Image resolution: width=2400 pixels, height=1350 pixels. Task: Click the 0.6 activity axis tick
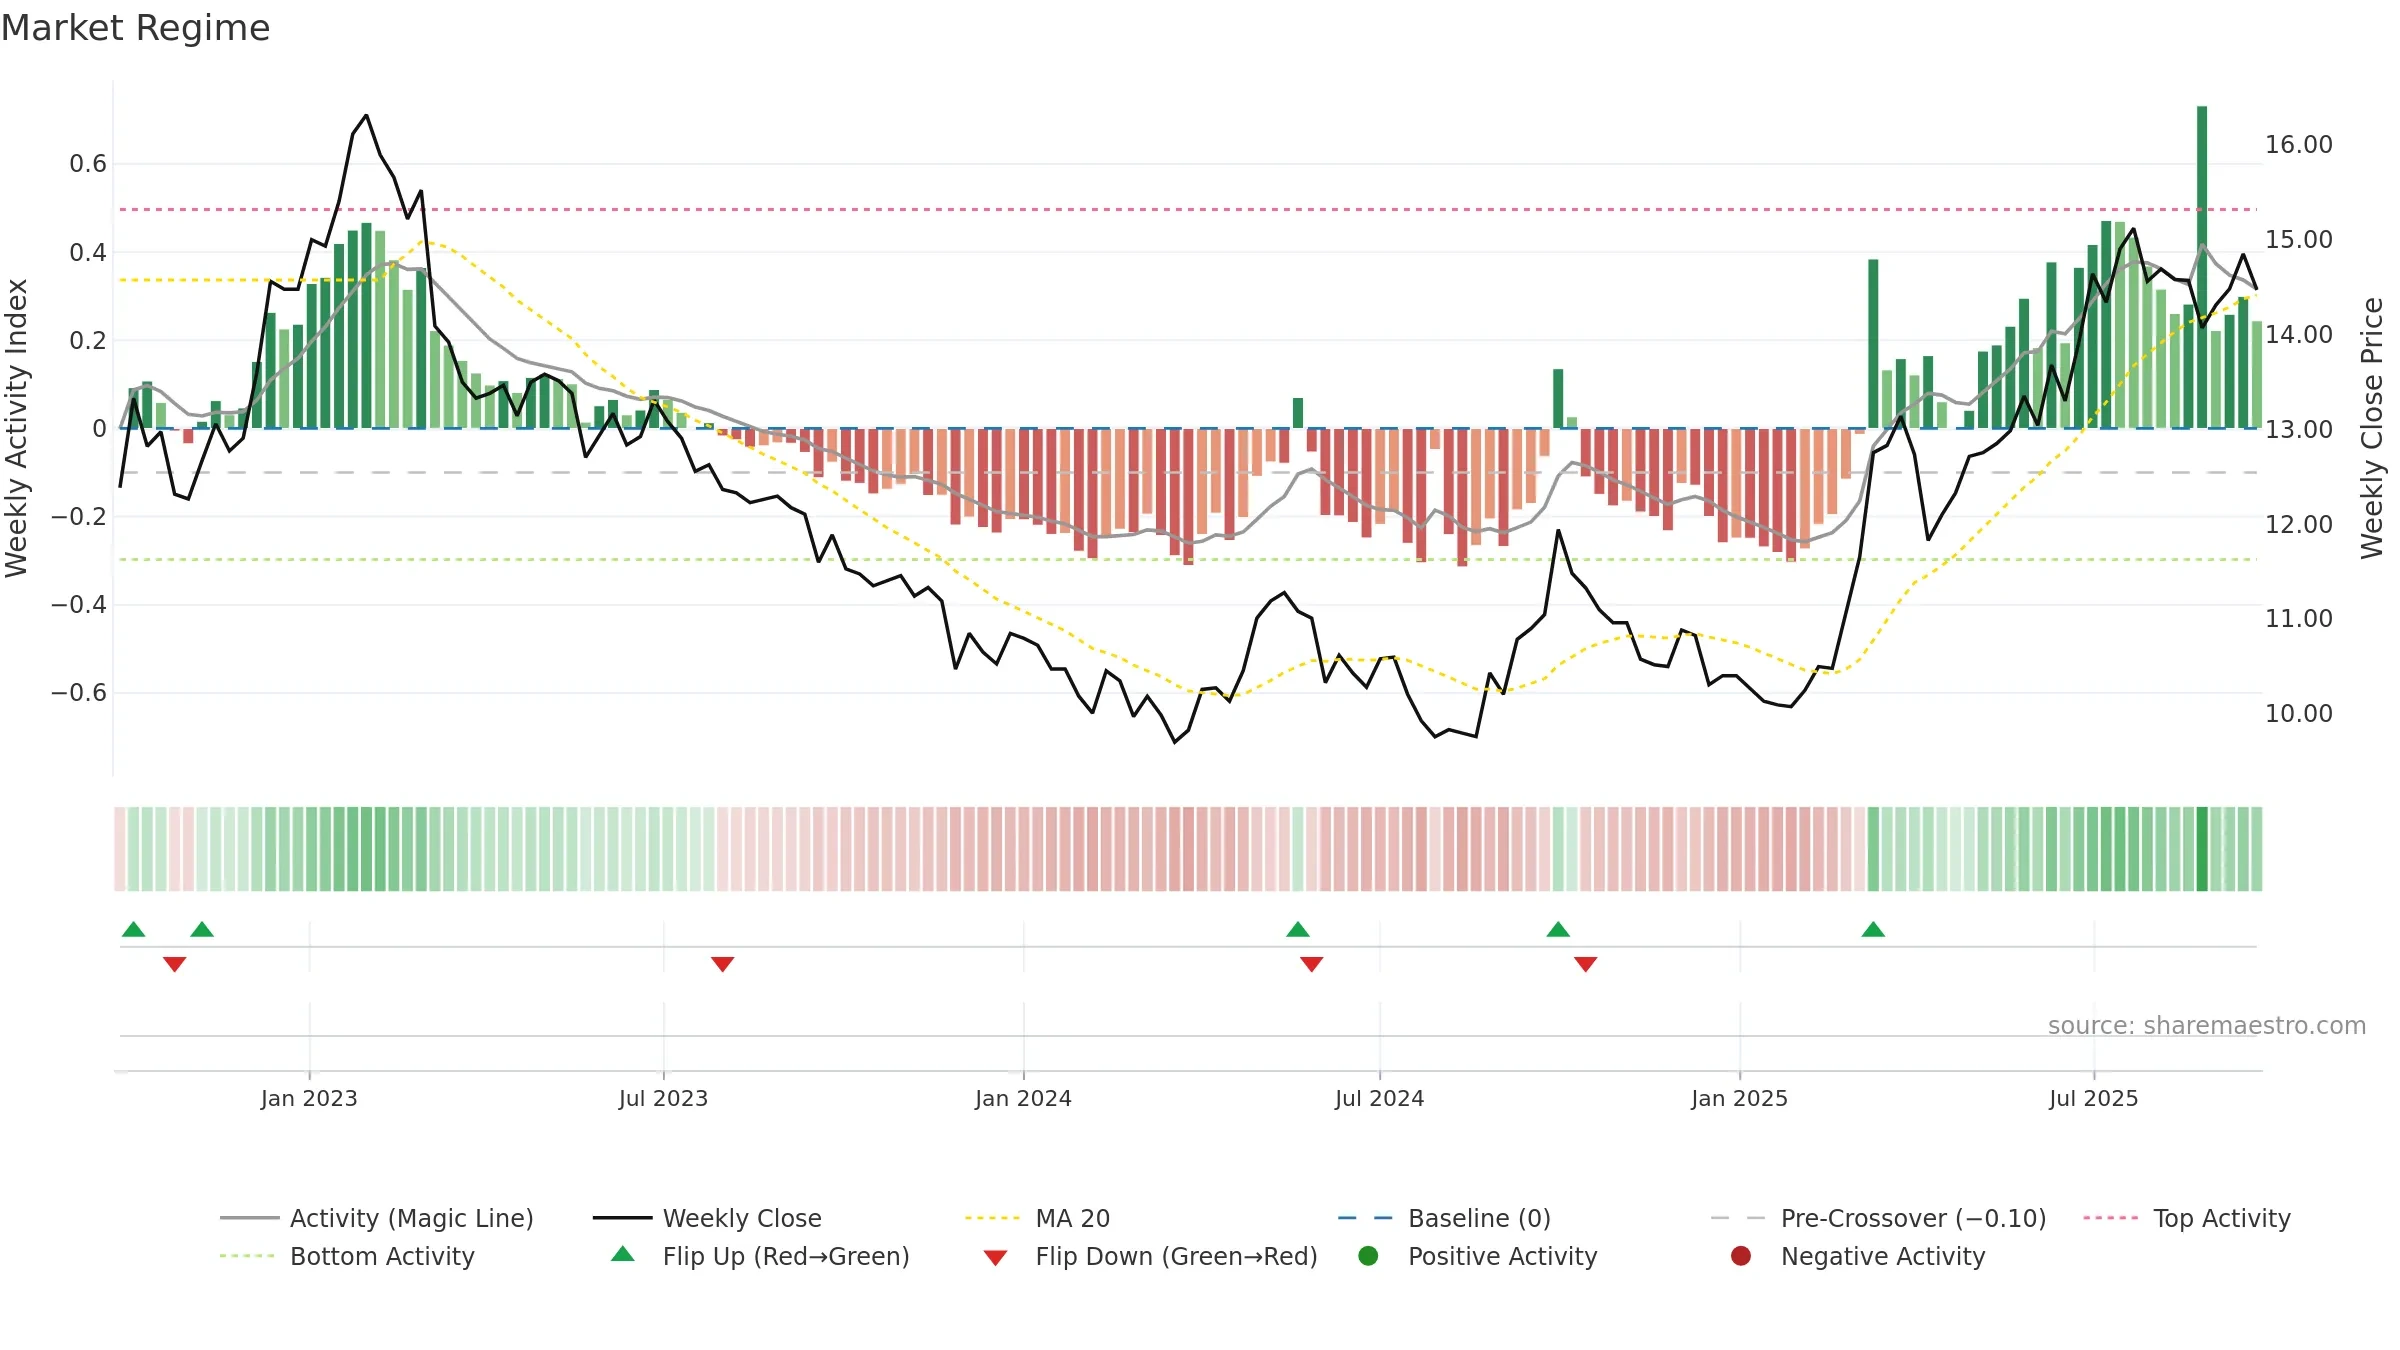click(88, 164)
